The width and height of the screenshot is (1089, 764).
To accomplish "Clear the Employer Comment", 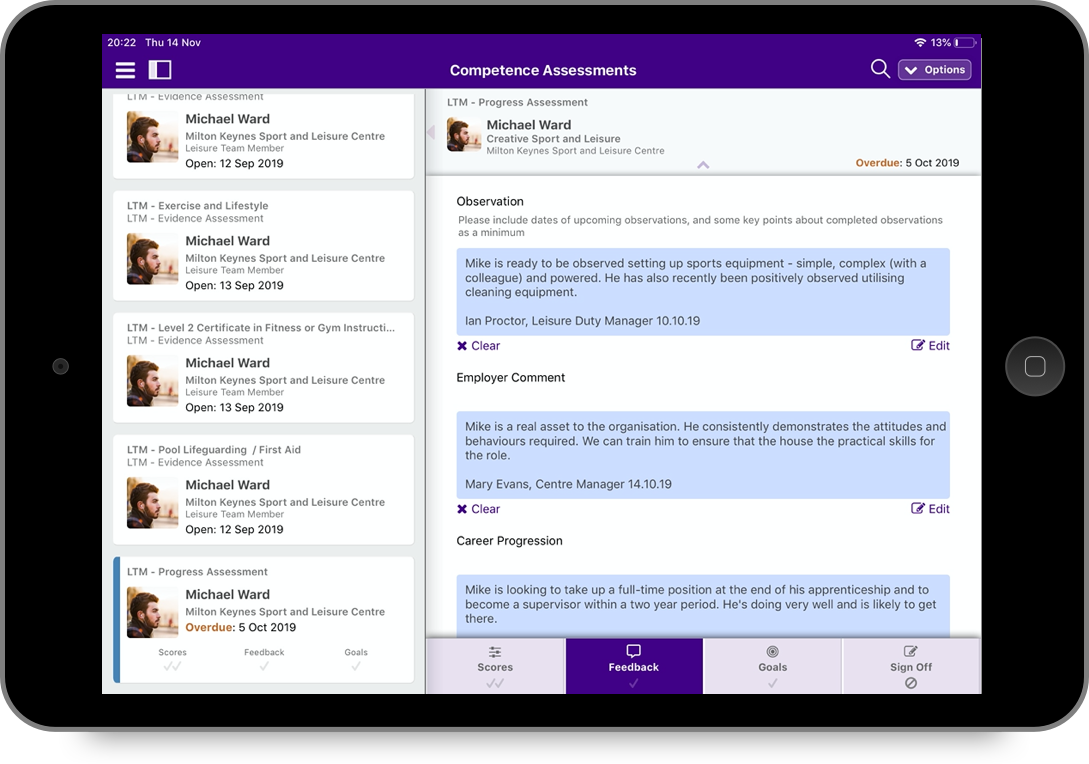I will [x=479, y=509].
